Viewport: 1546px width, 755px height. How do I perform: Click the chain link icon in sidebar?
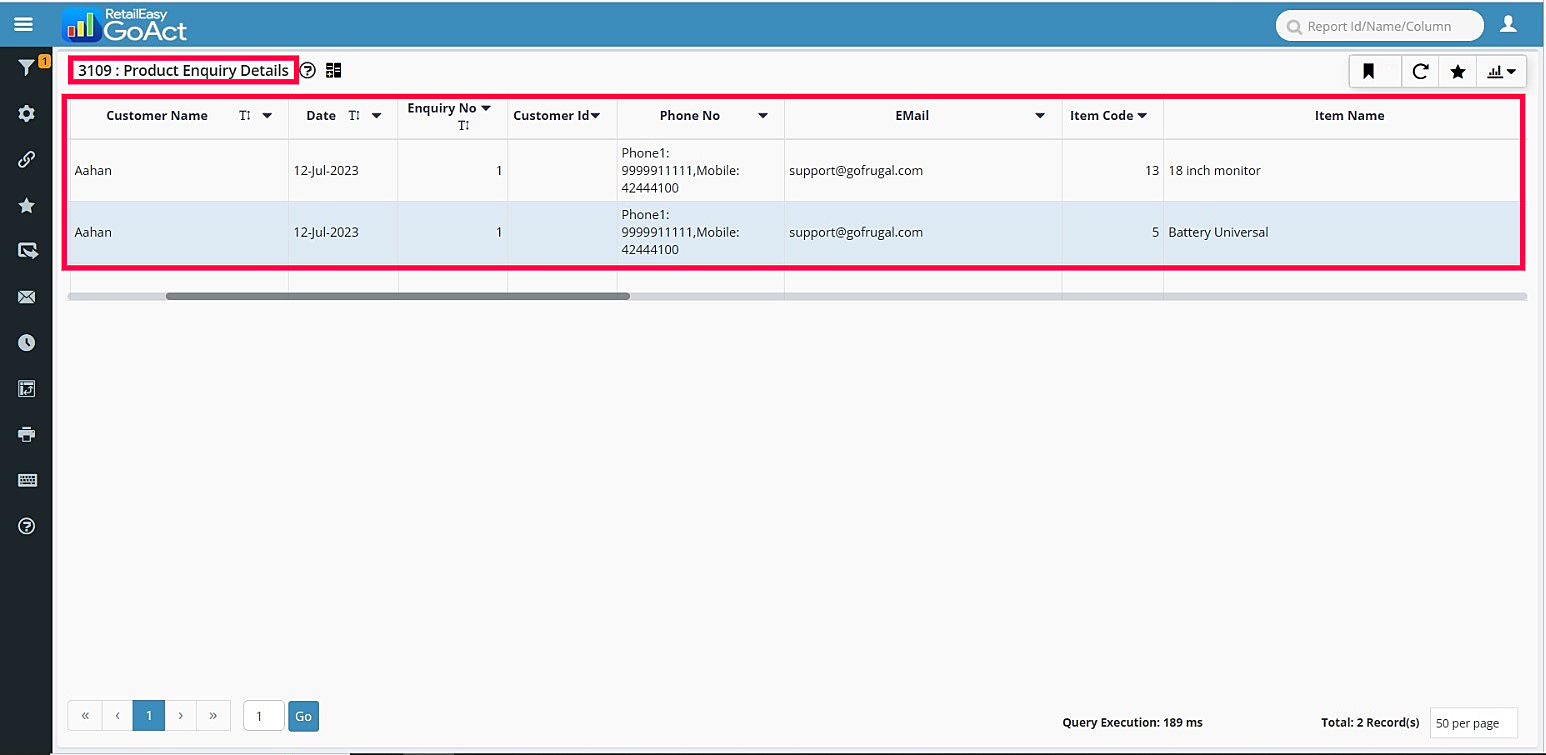(x=27, y=160)
